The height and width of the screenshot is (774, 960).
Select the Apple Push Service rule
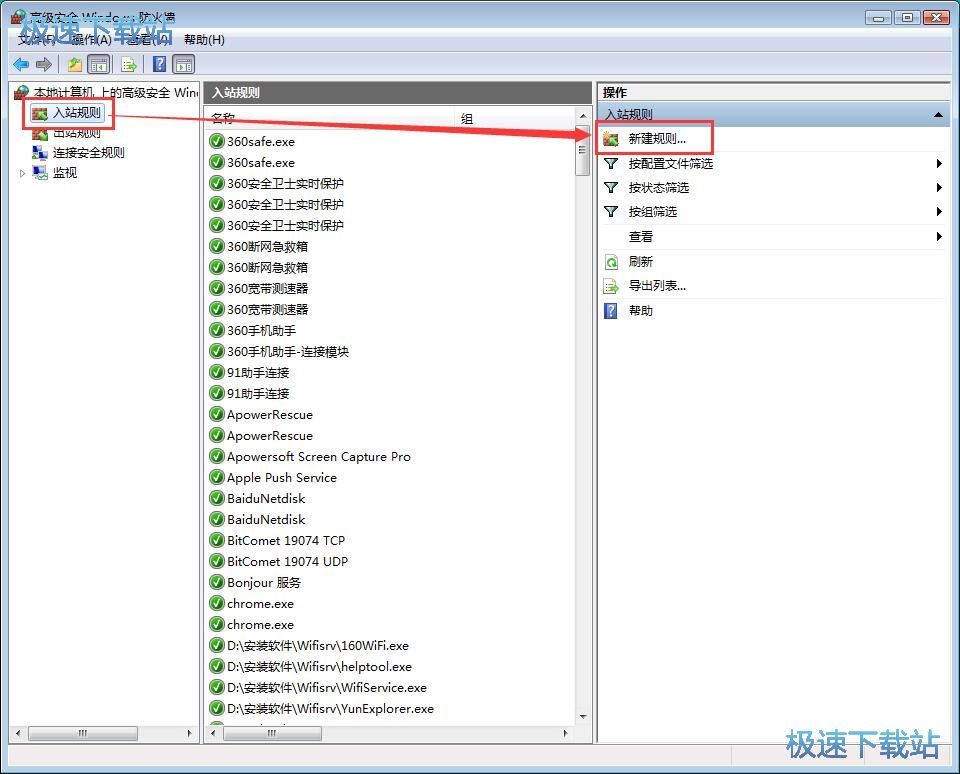pyautogui.click(x=282, y=477)
